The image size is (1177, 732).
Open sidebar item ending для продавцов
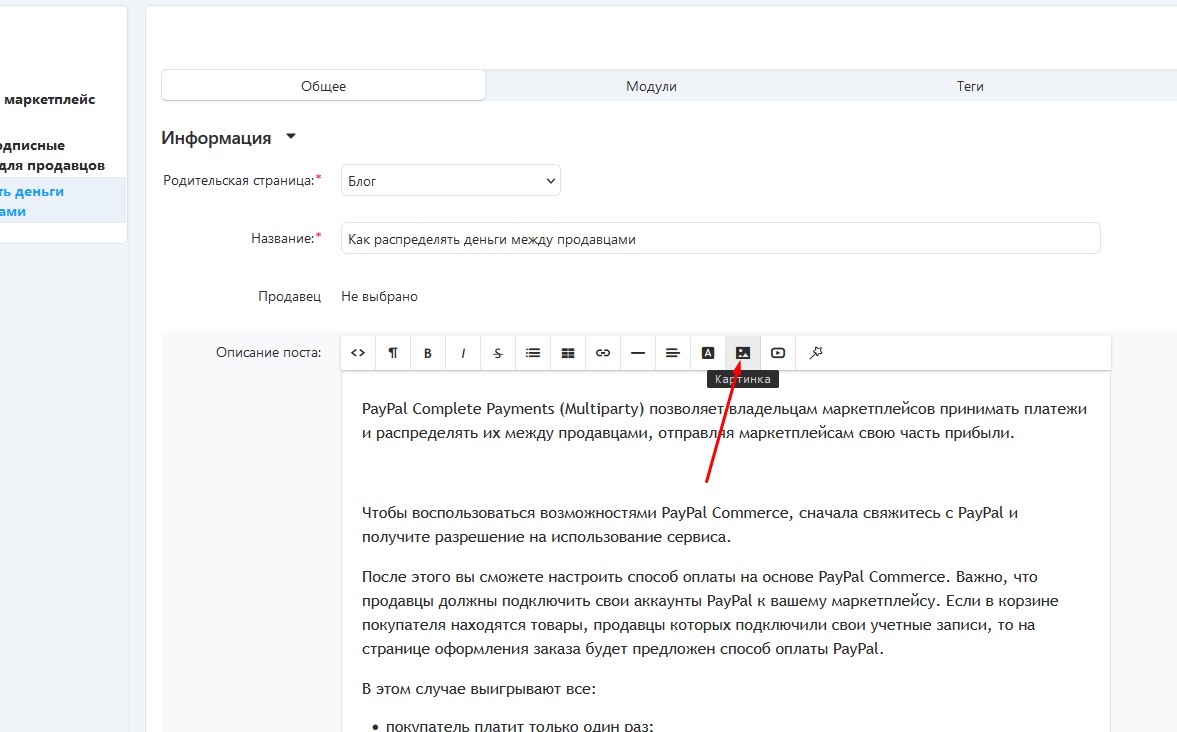tap(53, 155)
